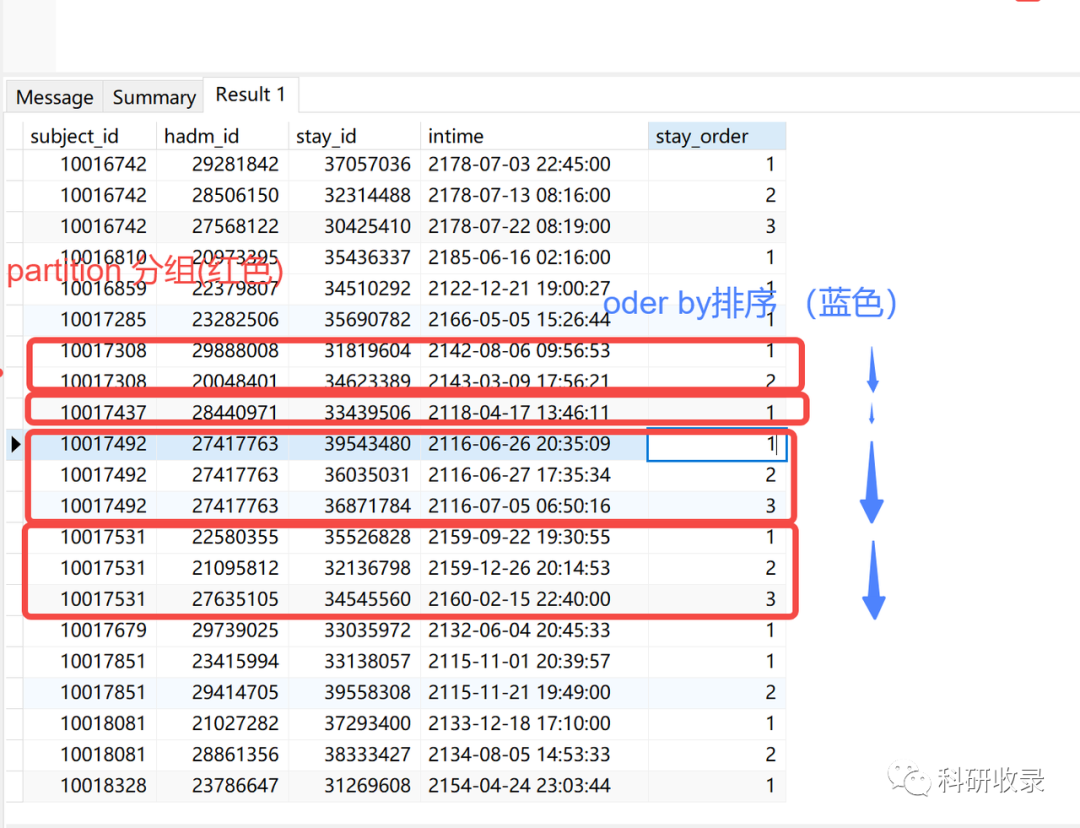Select hadm_id cell 21095812

click(222, 568)
